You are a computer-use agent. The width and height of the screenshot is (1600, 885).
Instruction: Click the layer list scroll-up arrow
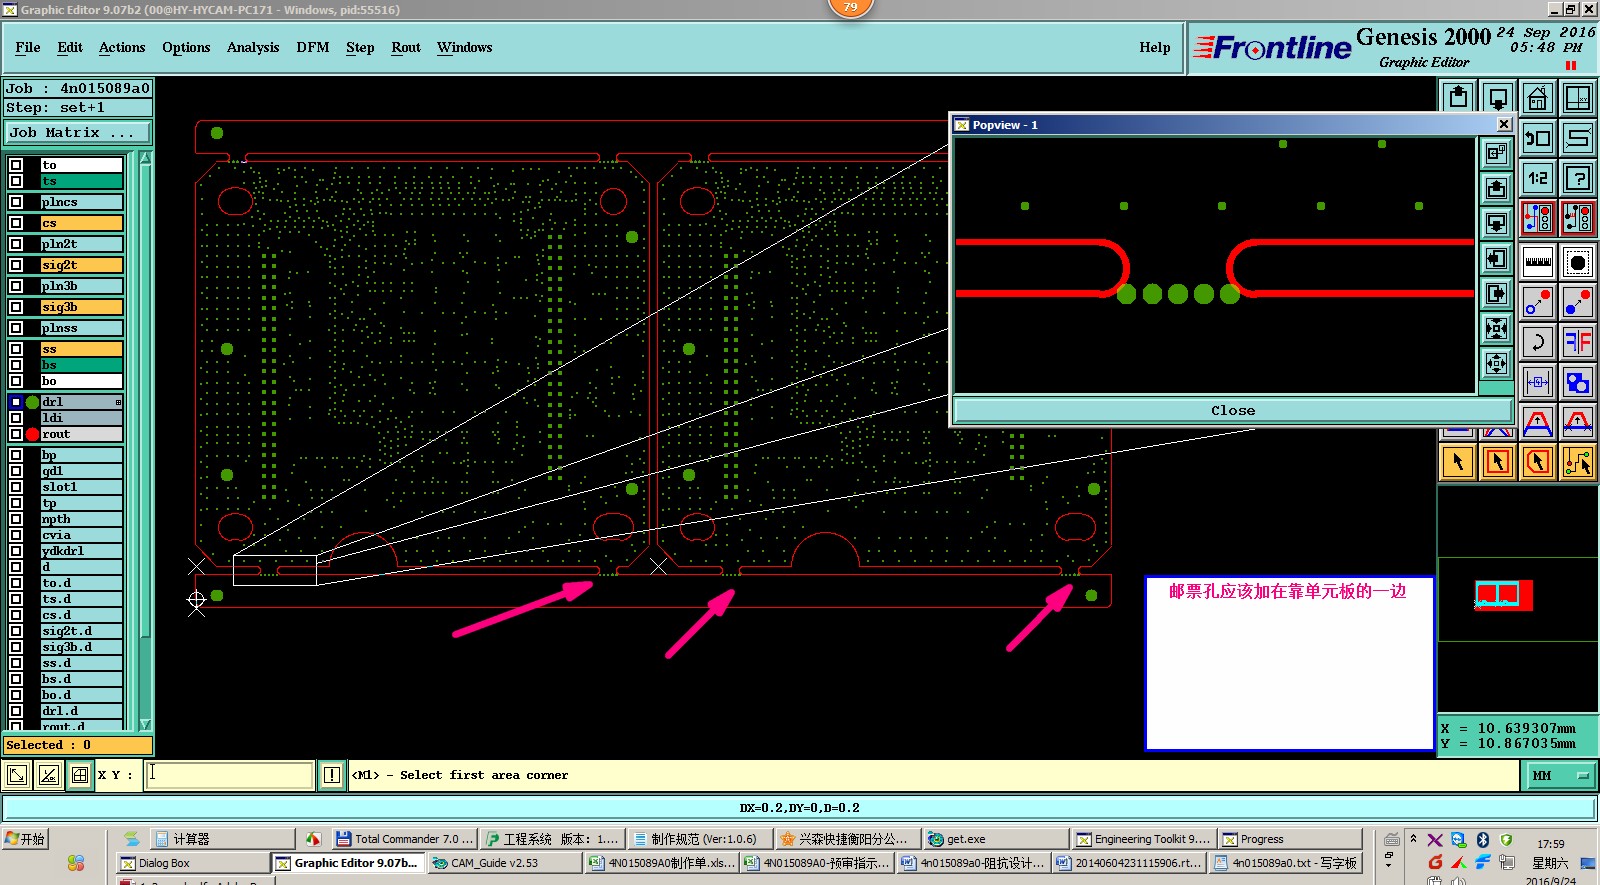(145, 158)
